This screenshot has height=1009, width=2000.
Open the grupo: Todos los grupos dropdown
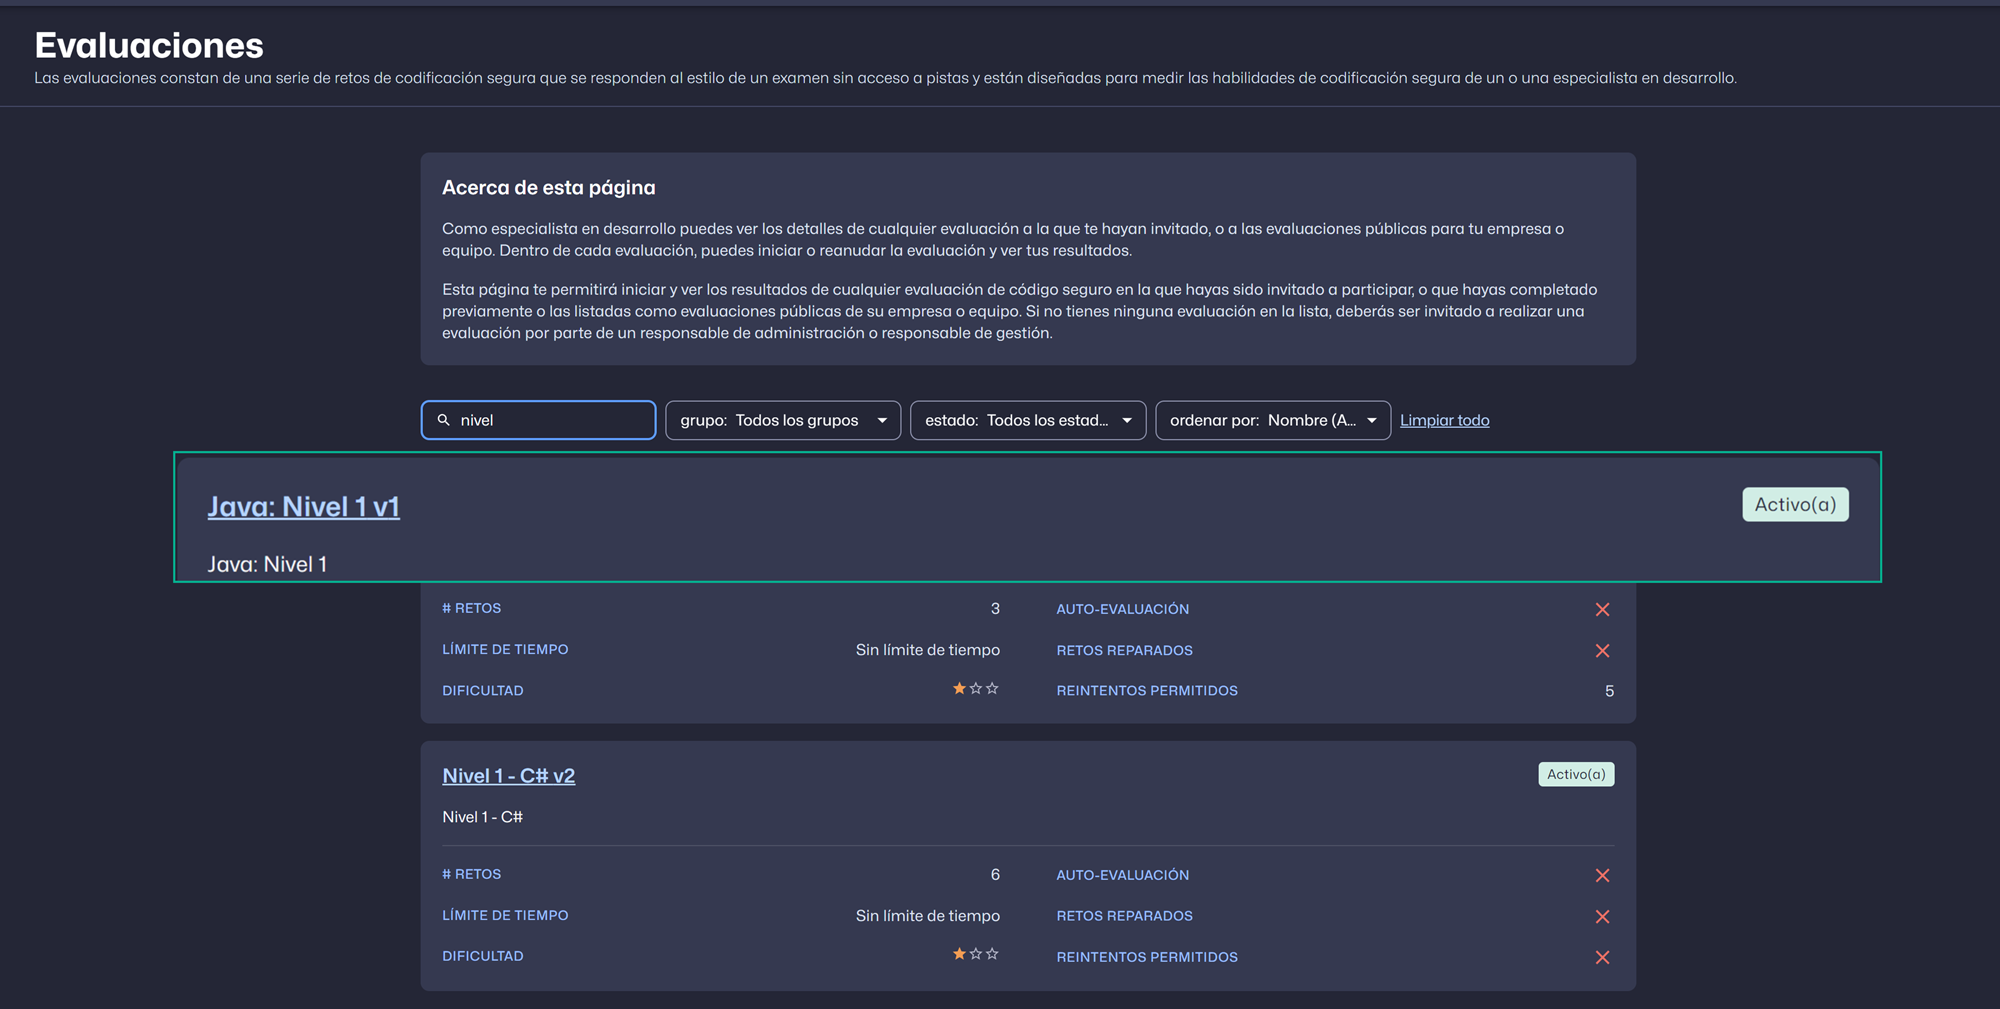pos(783,420)
